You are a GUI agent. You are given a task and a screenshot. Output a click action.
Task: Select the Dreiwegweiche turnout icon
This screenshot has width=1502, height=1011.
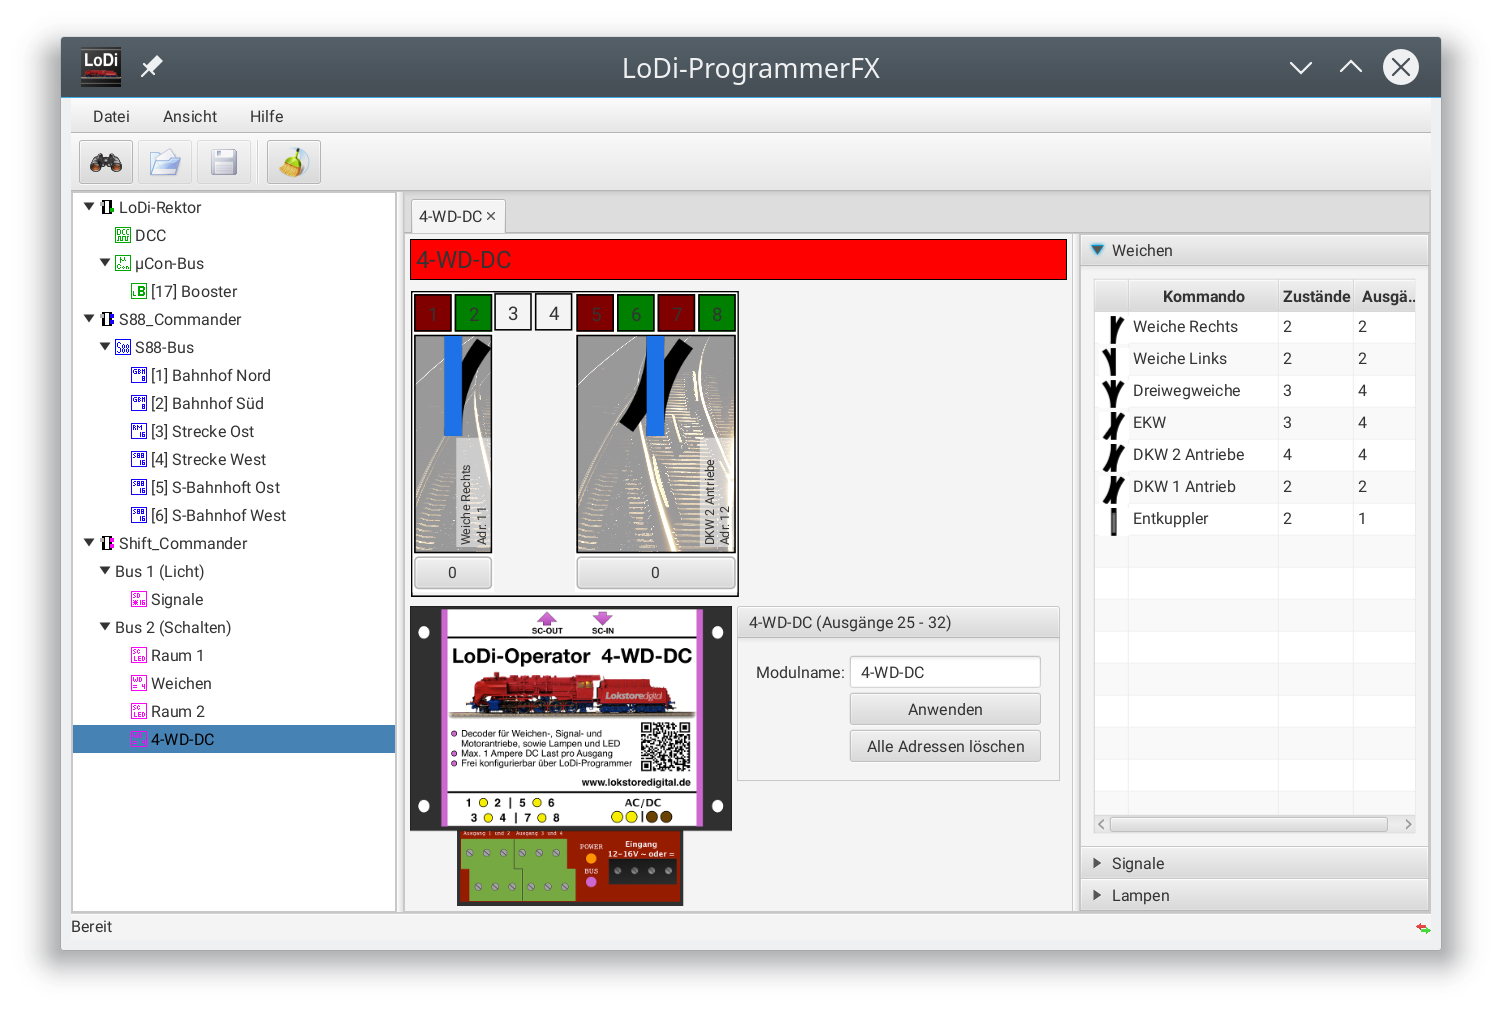coord(1111,391)
